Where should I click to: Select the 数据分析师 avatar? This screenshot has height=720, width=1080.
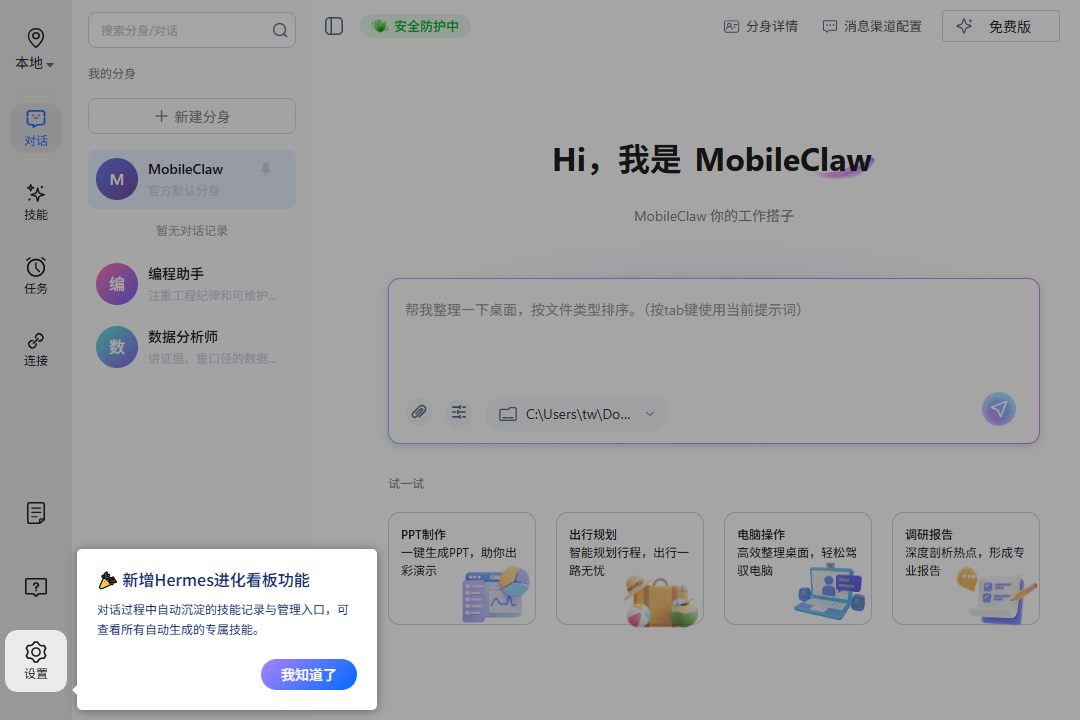pyautogui.click(x=191, y=347)
